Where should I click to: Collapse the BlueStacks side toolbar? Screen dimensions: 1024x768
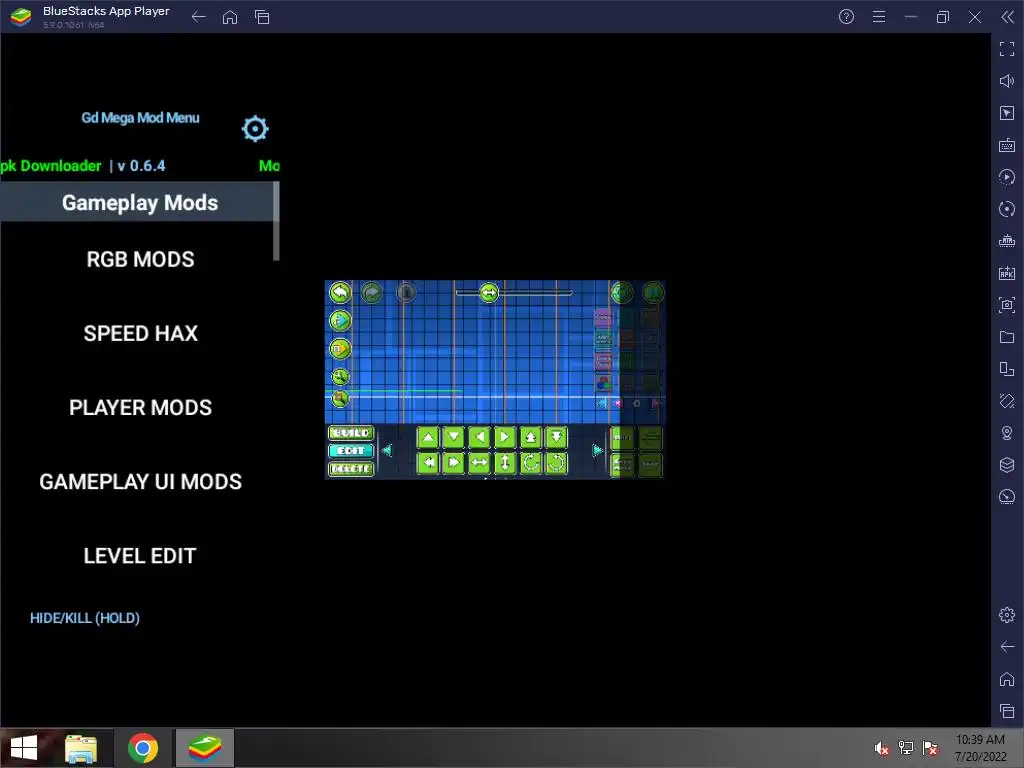1008,17
